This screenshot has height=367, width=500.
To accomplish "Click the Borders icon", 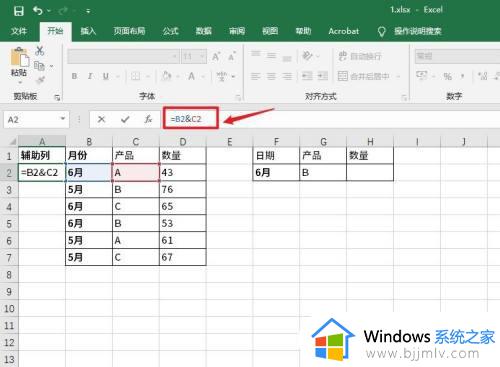I will pos(135,76).
